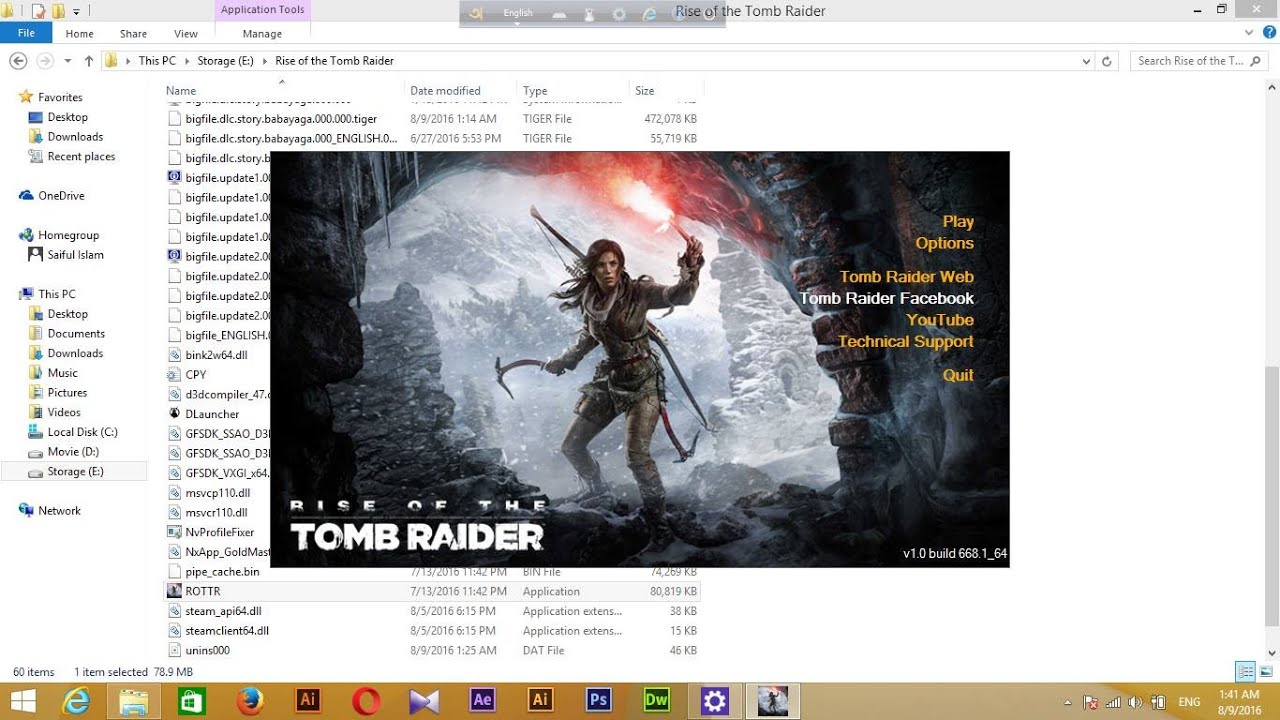Open Customize Quick Access Toolbar dropdown
The height and width of the screenshot is (720, 1280).
(x=76, y=12)
